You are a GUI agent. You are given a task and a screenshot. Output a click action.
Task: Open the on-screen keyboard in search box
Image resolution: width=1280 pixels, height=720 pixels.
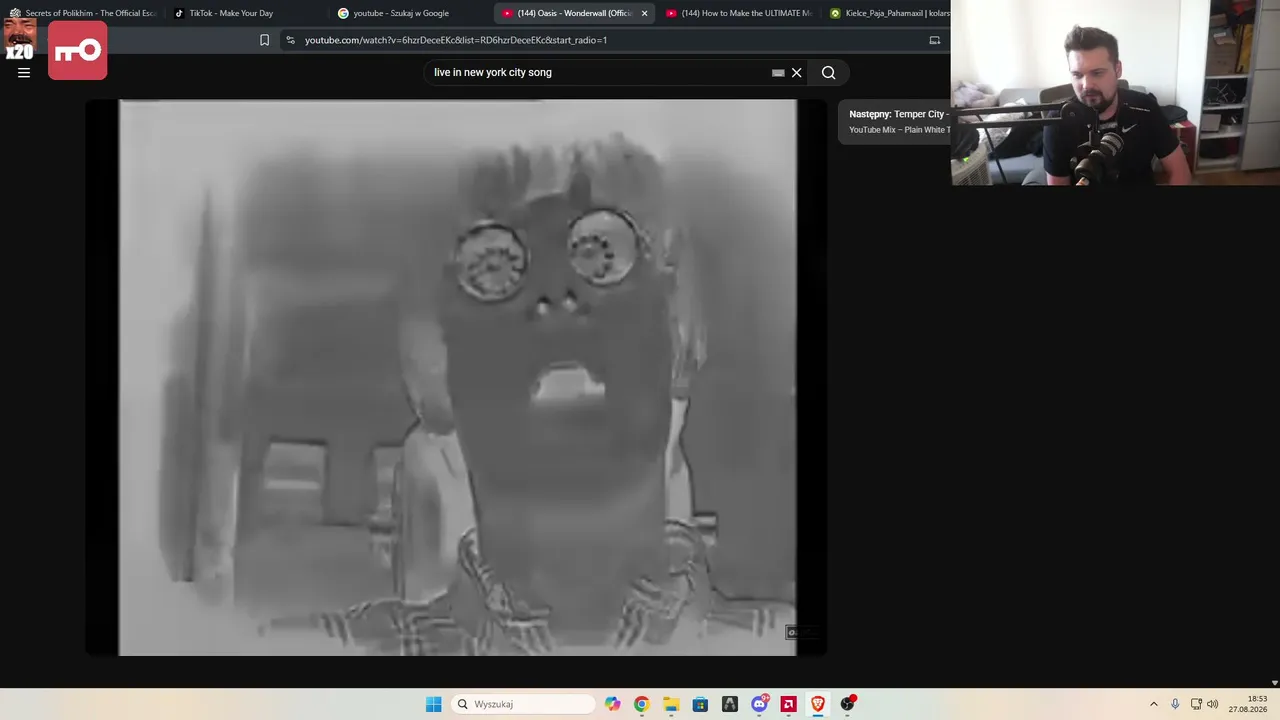(778, 72)
